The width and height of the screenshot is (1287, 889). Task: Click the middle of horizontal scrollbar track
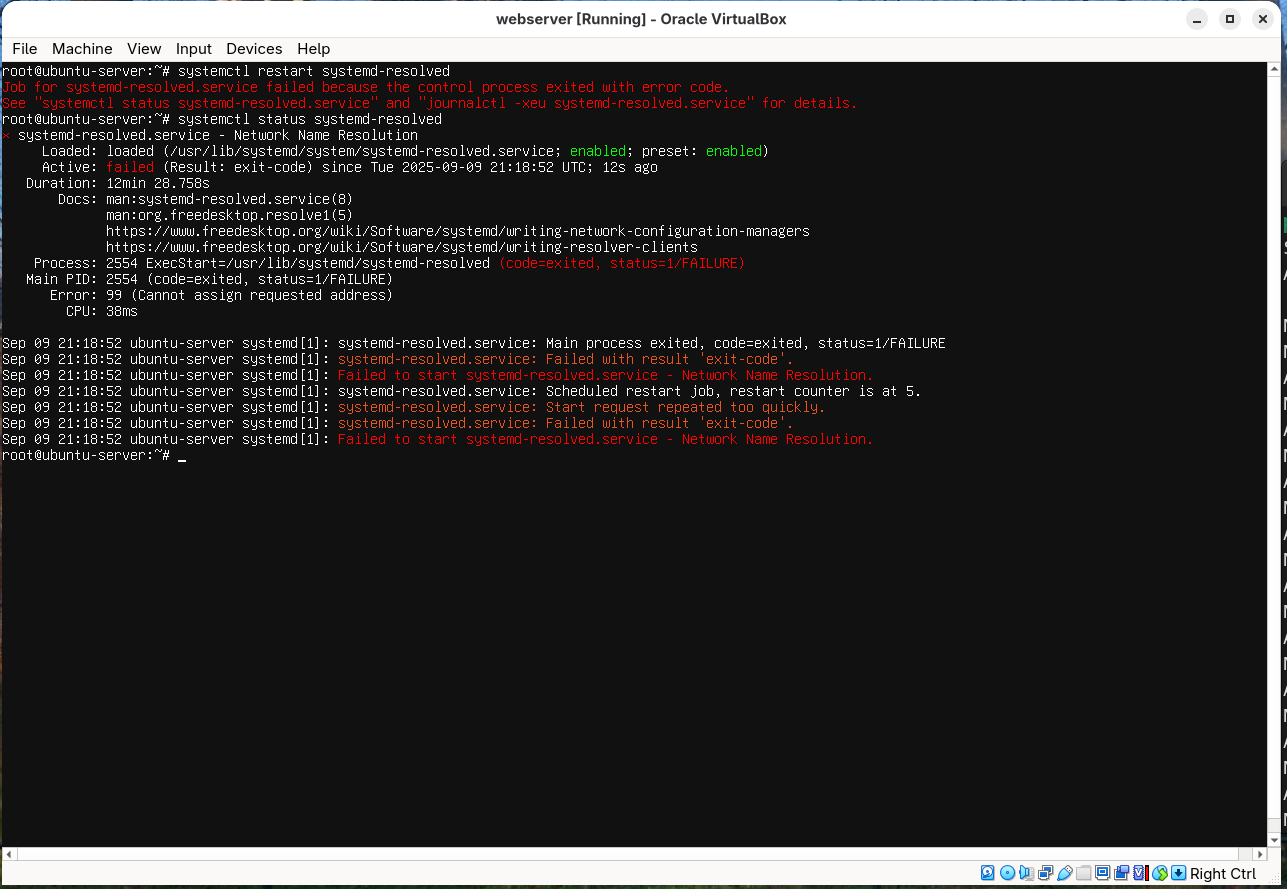click(634, 855)
